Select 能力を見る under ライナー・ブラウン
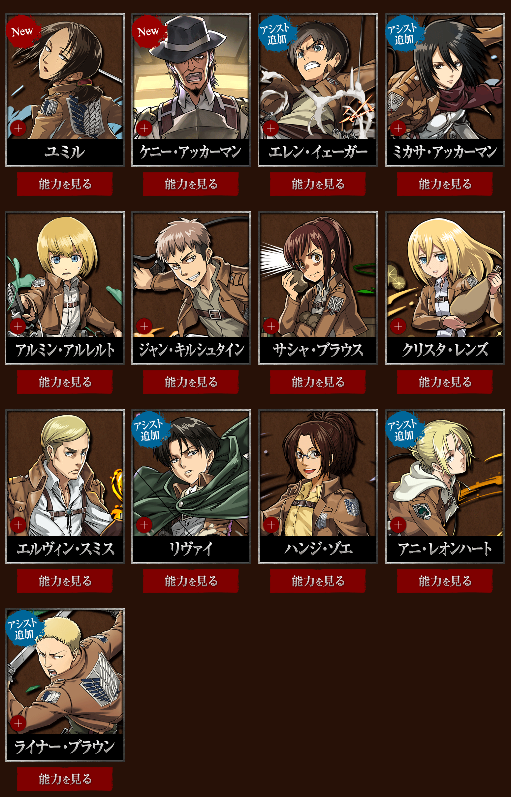The height and width of the screenshot is (797, 511). 65,779
